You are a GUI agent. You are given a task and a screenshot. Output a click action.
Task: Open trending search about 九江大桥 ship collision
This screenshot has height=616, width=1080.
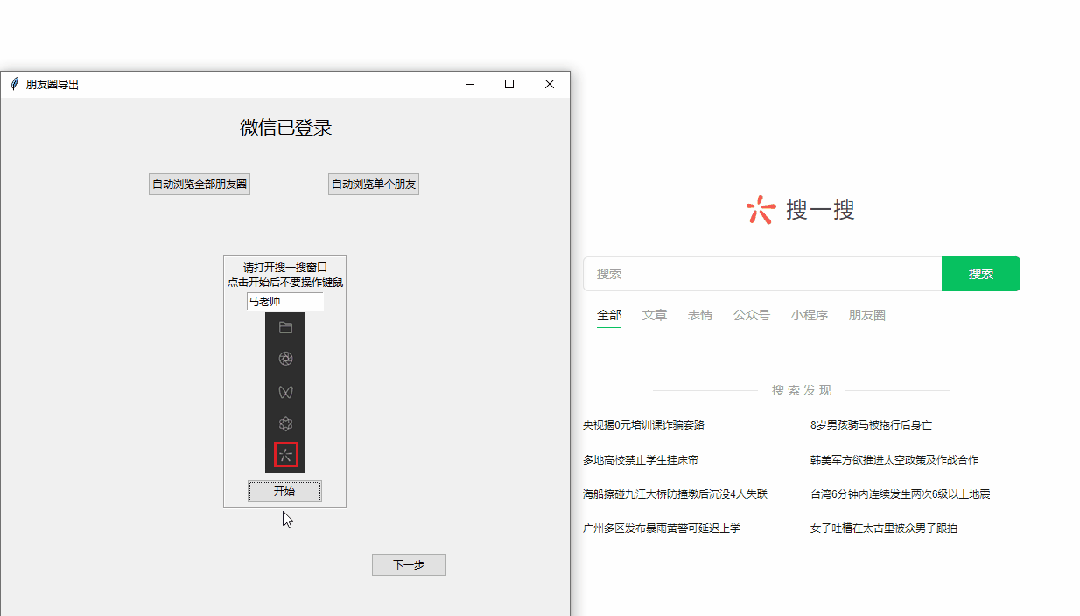click(675, 494)
